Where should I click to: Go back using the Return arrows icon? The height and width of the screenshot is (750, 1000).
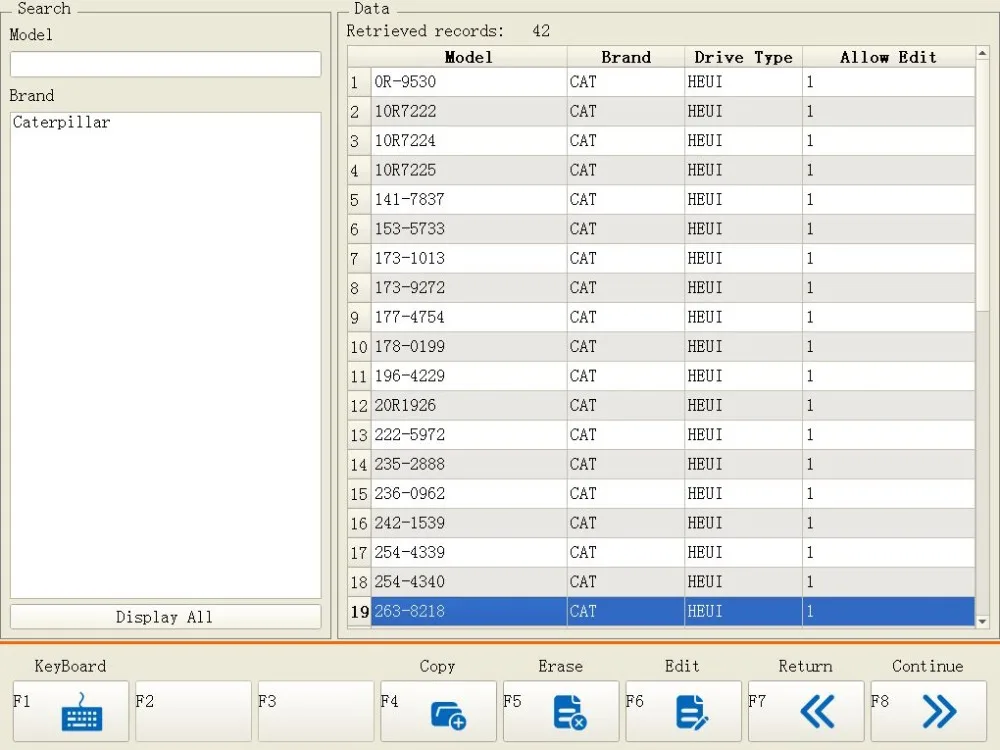tap(817, 712)
